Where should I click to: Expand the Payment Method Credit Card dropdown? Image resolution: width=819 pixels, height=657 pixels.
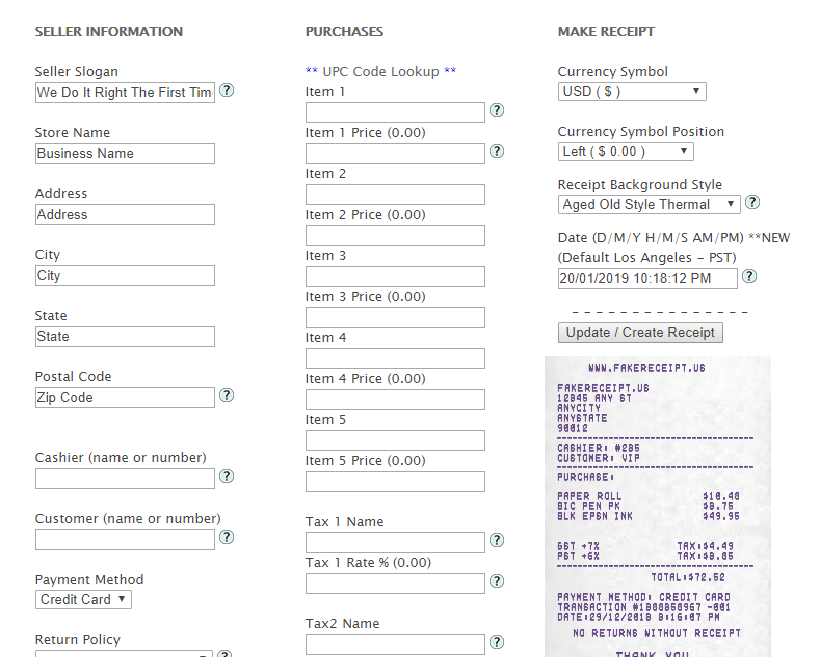tap(83, 599)
